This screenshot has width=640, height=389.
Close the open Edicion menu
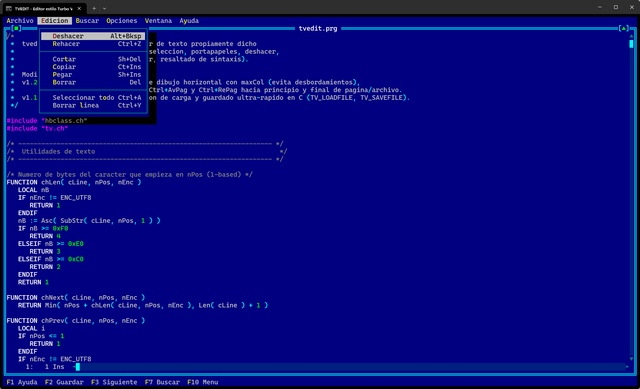[54, 21]
